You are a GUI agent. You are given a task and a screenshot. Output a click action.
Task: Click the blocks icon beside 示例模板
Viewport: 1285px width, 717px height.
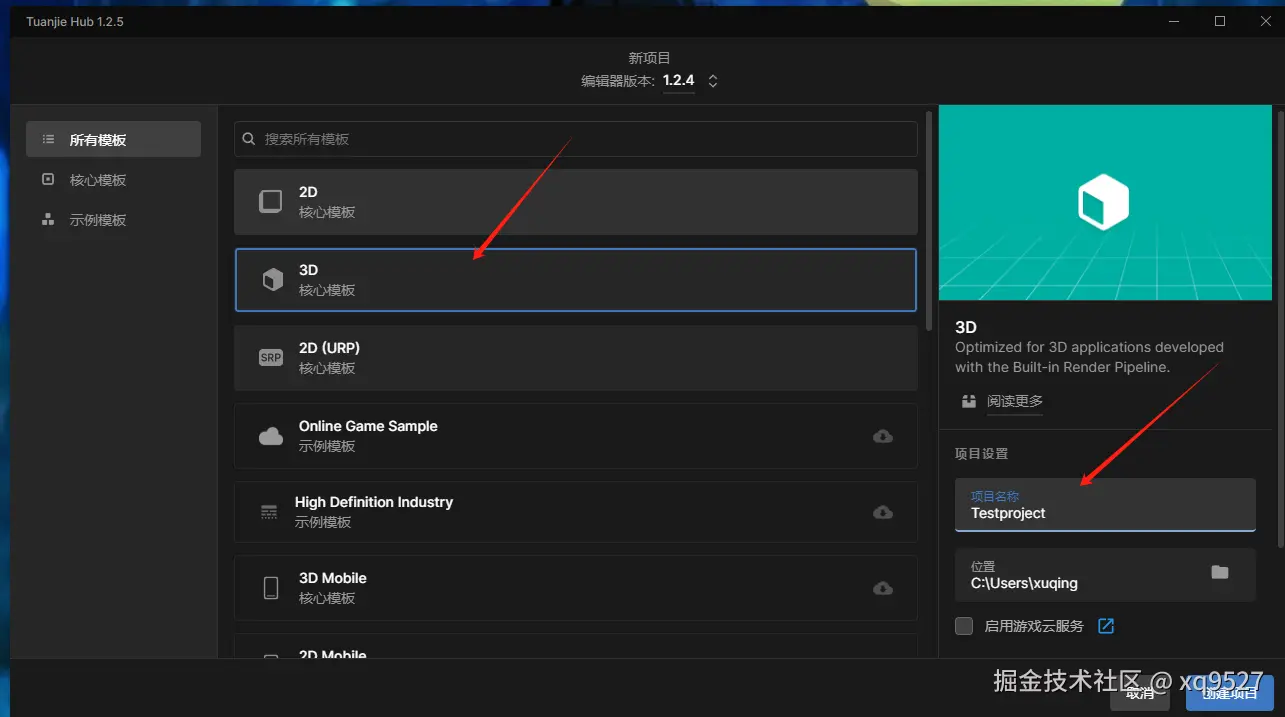coord(48,220)
